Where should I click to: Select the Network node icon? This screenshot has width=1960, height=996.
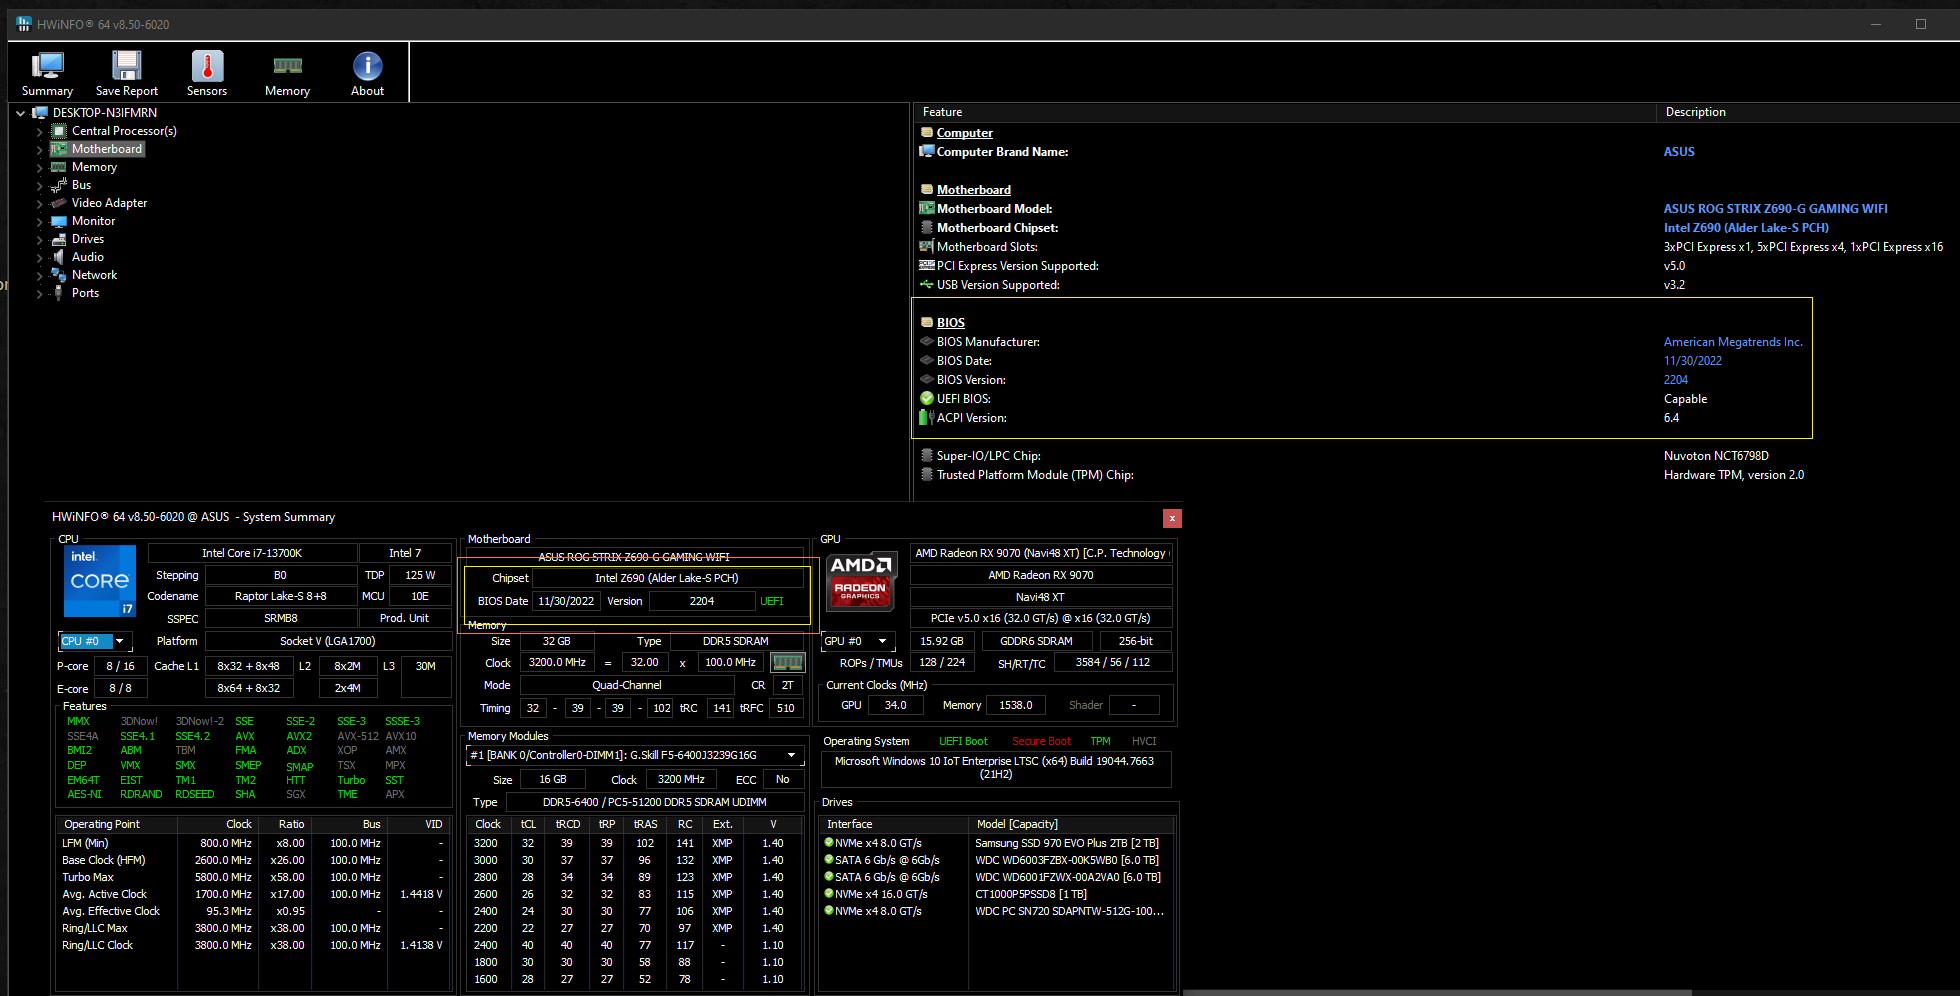coord(59,275)
